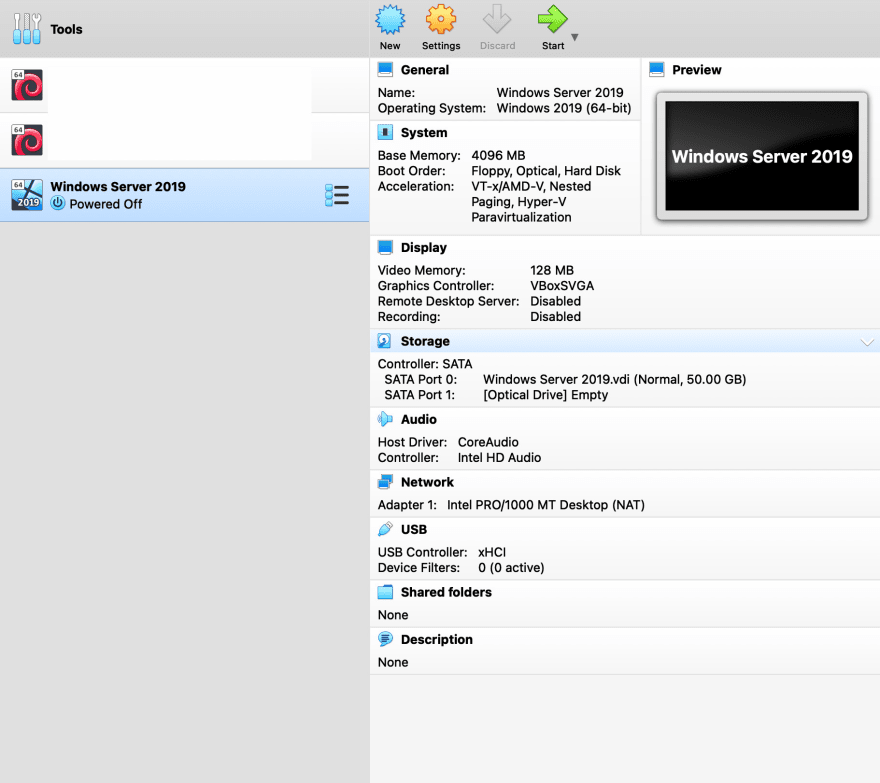
Task: Click the Intel HD Audio controller value
Action: pyautogui.click(x=499, y=457)
